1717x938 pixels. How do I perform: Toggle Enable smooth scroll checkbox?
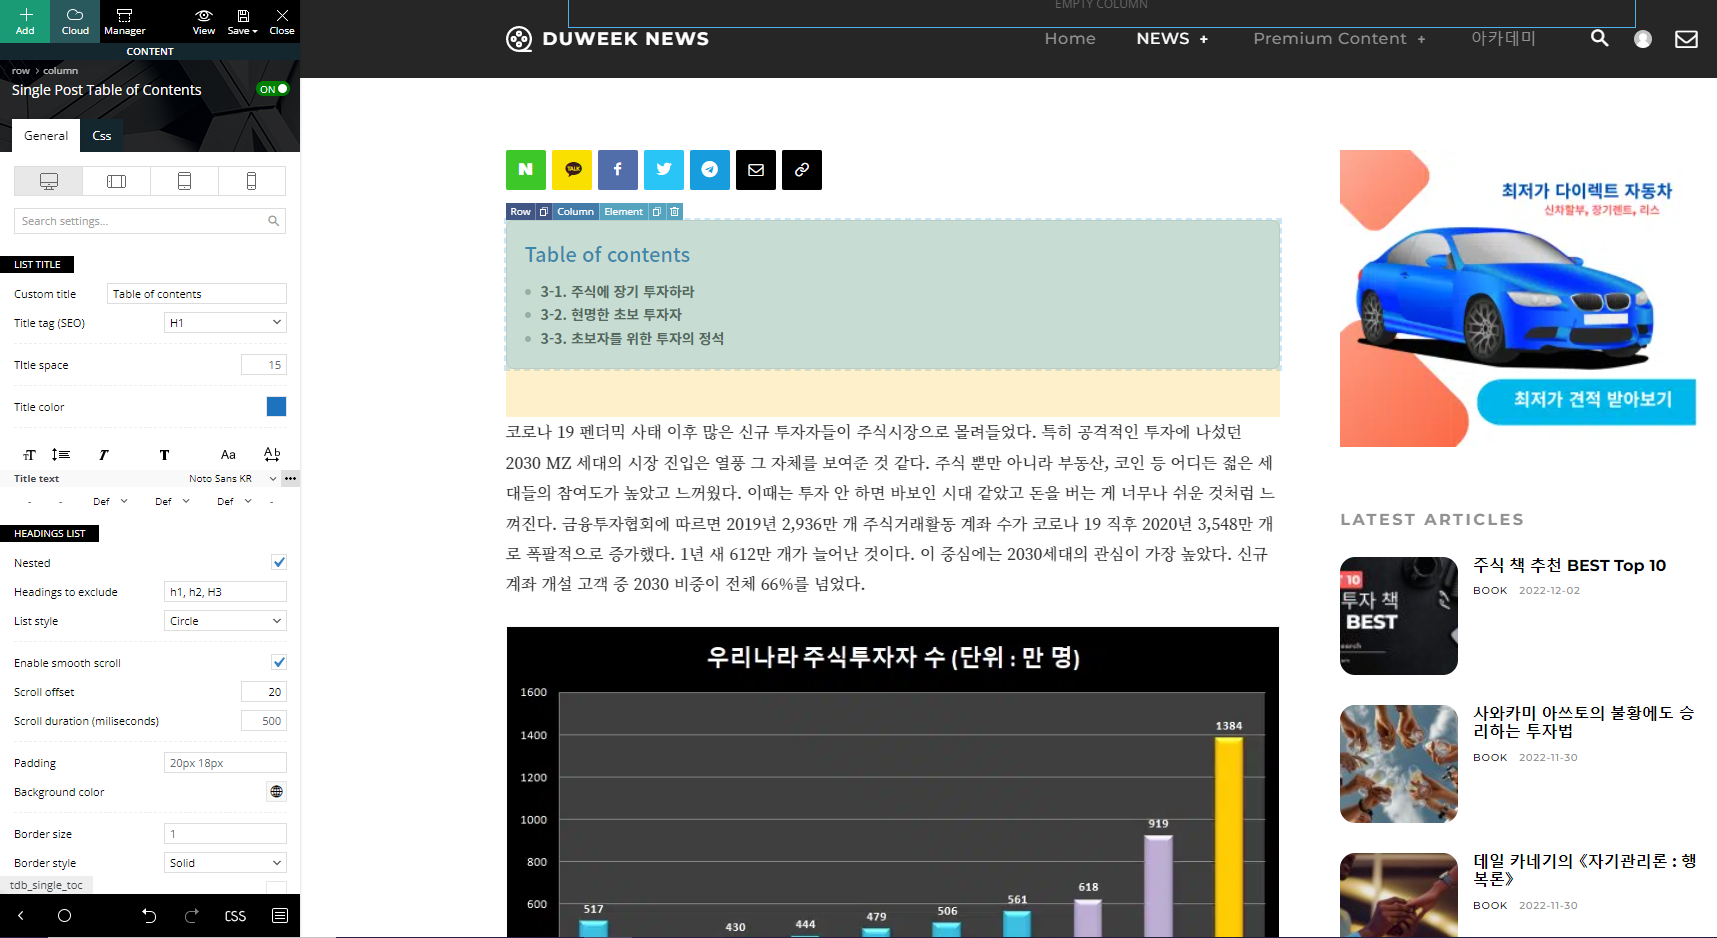click(279, 663)
